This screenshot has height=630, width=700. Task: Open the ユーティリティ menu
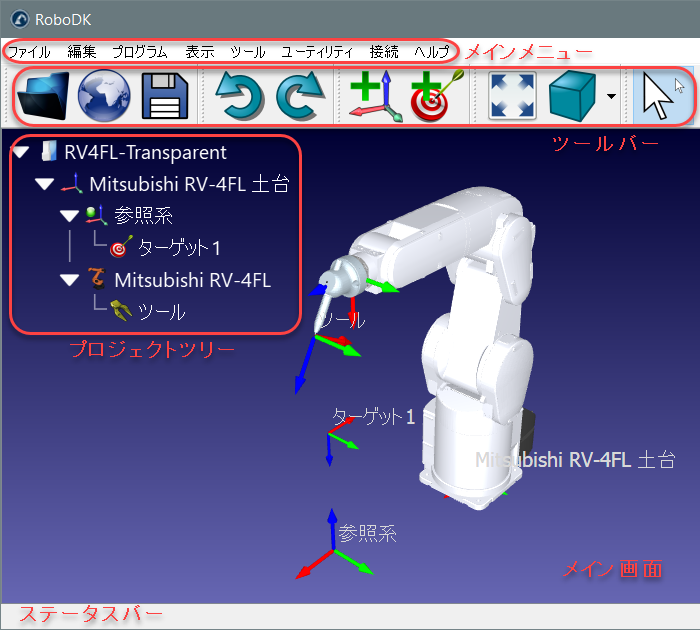pyautogui.click(x=317, y=52)
